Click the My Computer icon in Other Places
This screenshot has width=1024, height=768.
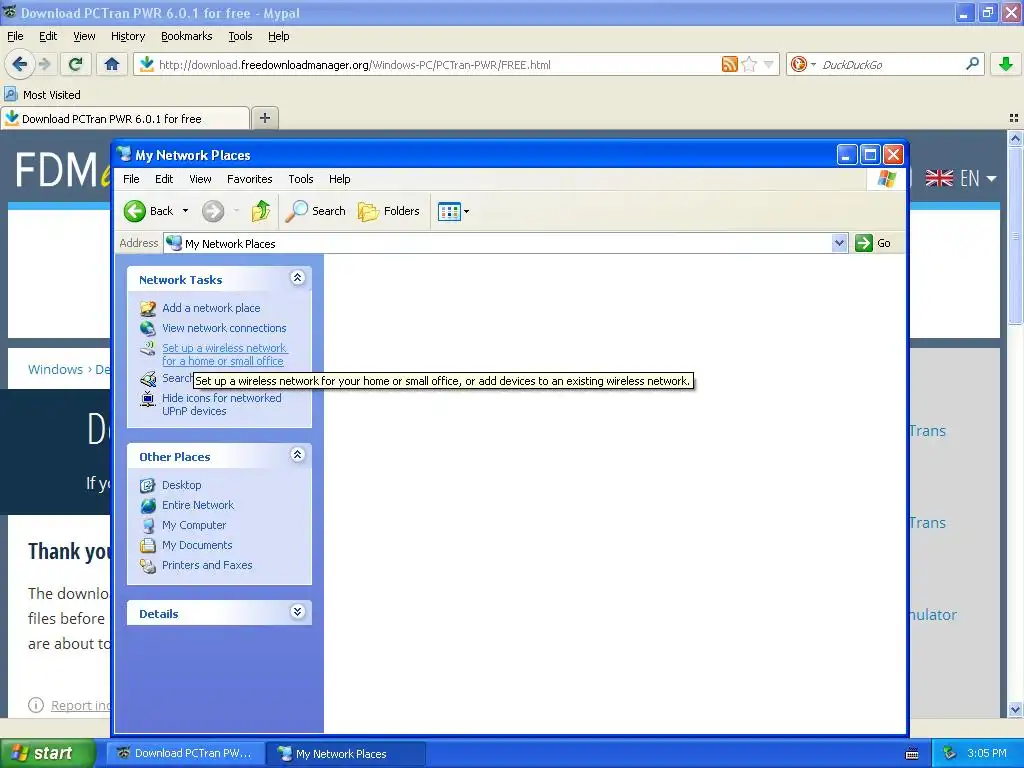pos(148,525)
